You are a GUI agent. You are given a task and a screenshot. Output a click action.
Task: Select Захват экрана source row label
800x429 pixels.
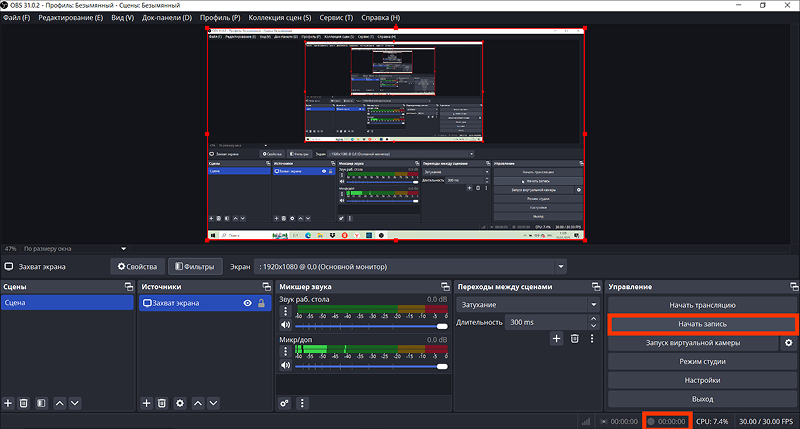pyautogui.click(x=176, y=303)
